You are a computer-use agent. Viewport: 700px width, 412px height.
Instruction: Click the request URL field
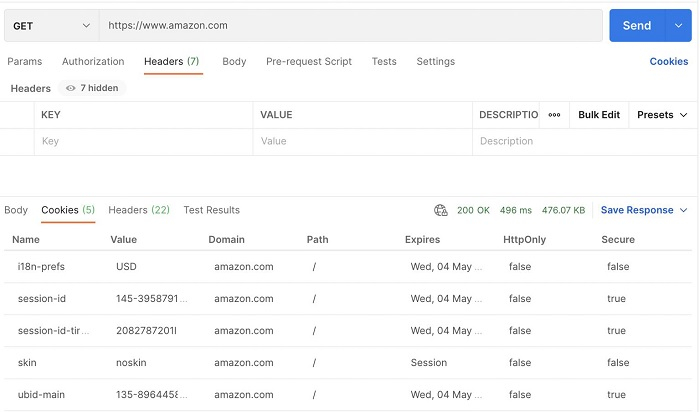click(350, 26)
